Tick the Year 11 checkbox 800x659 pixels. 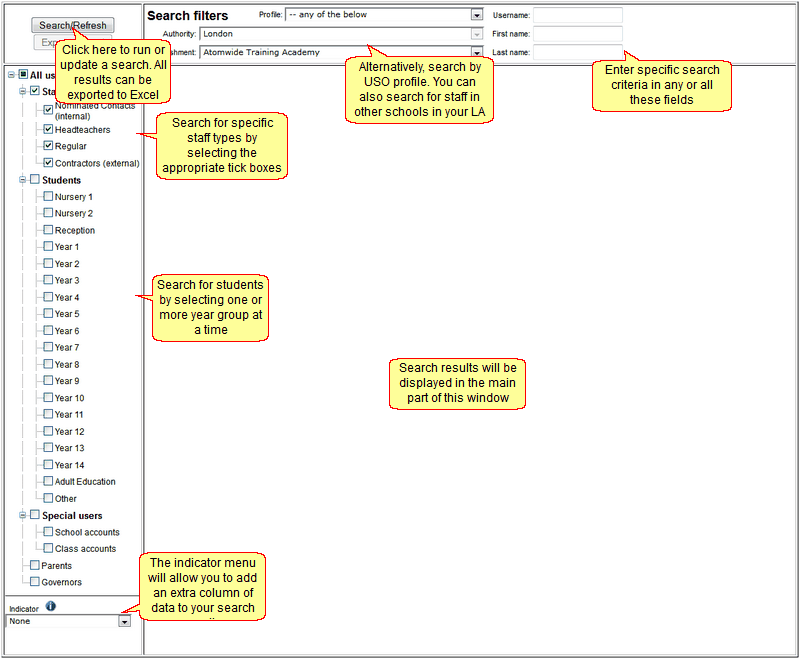(48, 414)
